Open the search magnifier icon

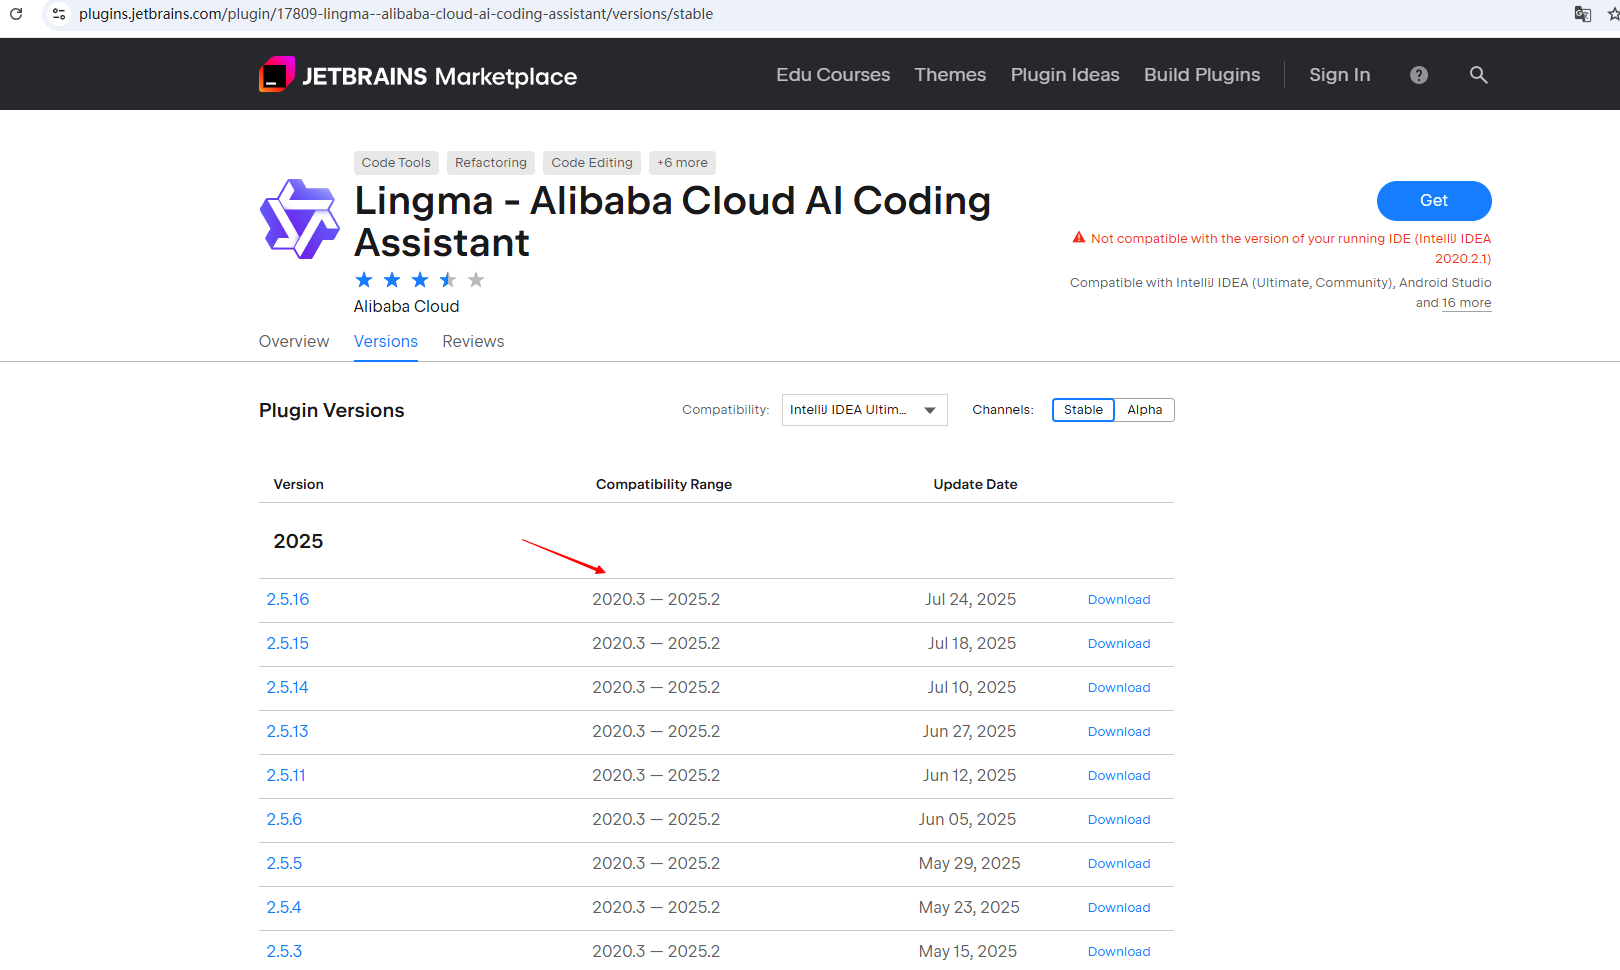click(x=1478, y=75)
